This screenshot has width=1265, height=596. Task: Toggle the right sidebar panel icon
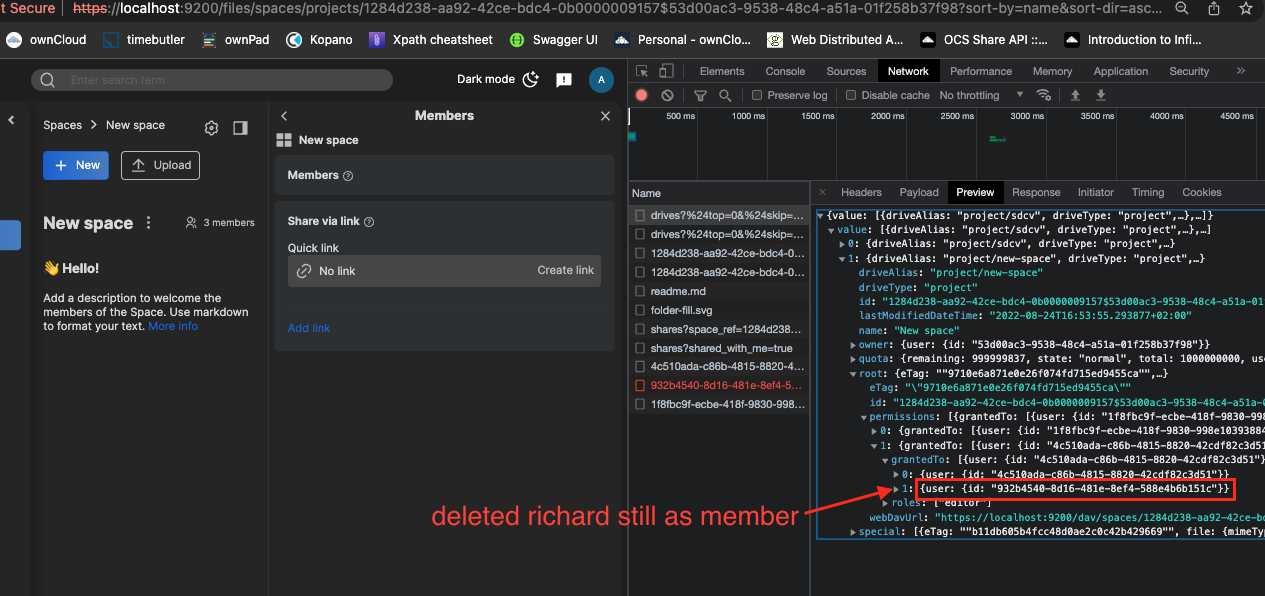pyautogui.click(x=239, y=128)
